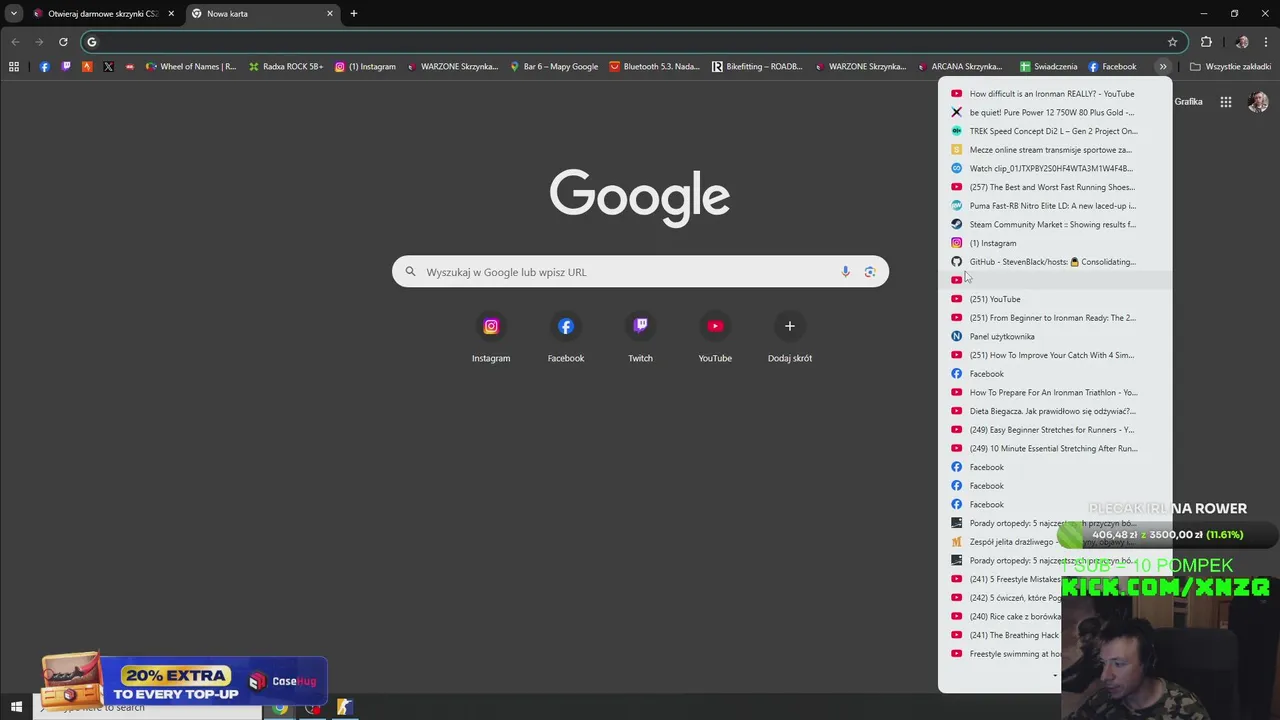This screenshot has width=1280, height=720.
Task: Open a new tab with the plus button
Action: (x=353, y=14)
